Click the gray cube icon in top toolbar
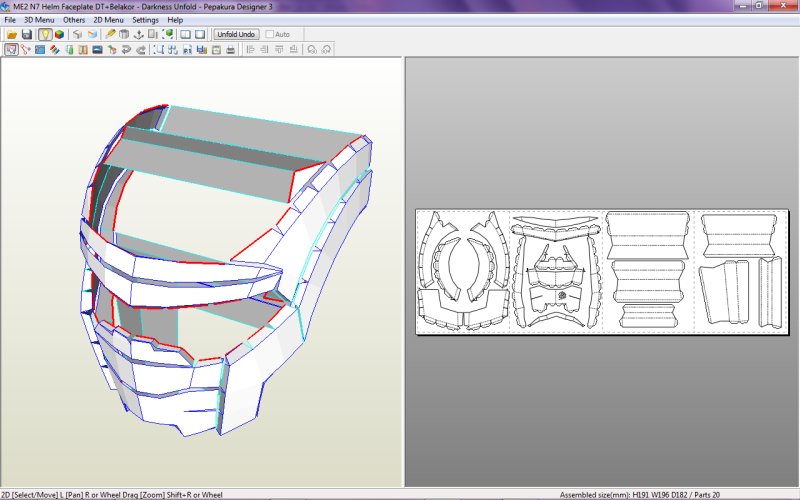 click(x=78, y=34)
